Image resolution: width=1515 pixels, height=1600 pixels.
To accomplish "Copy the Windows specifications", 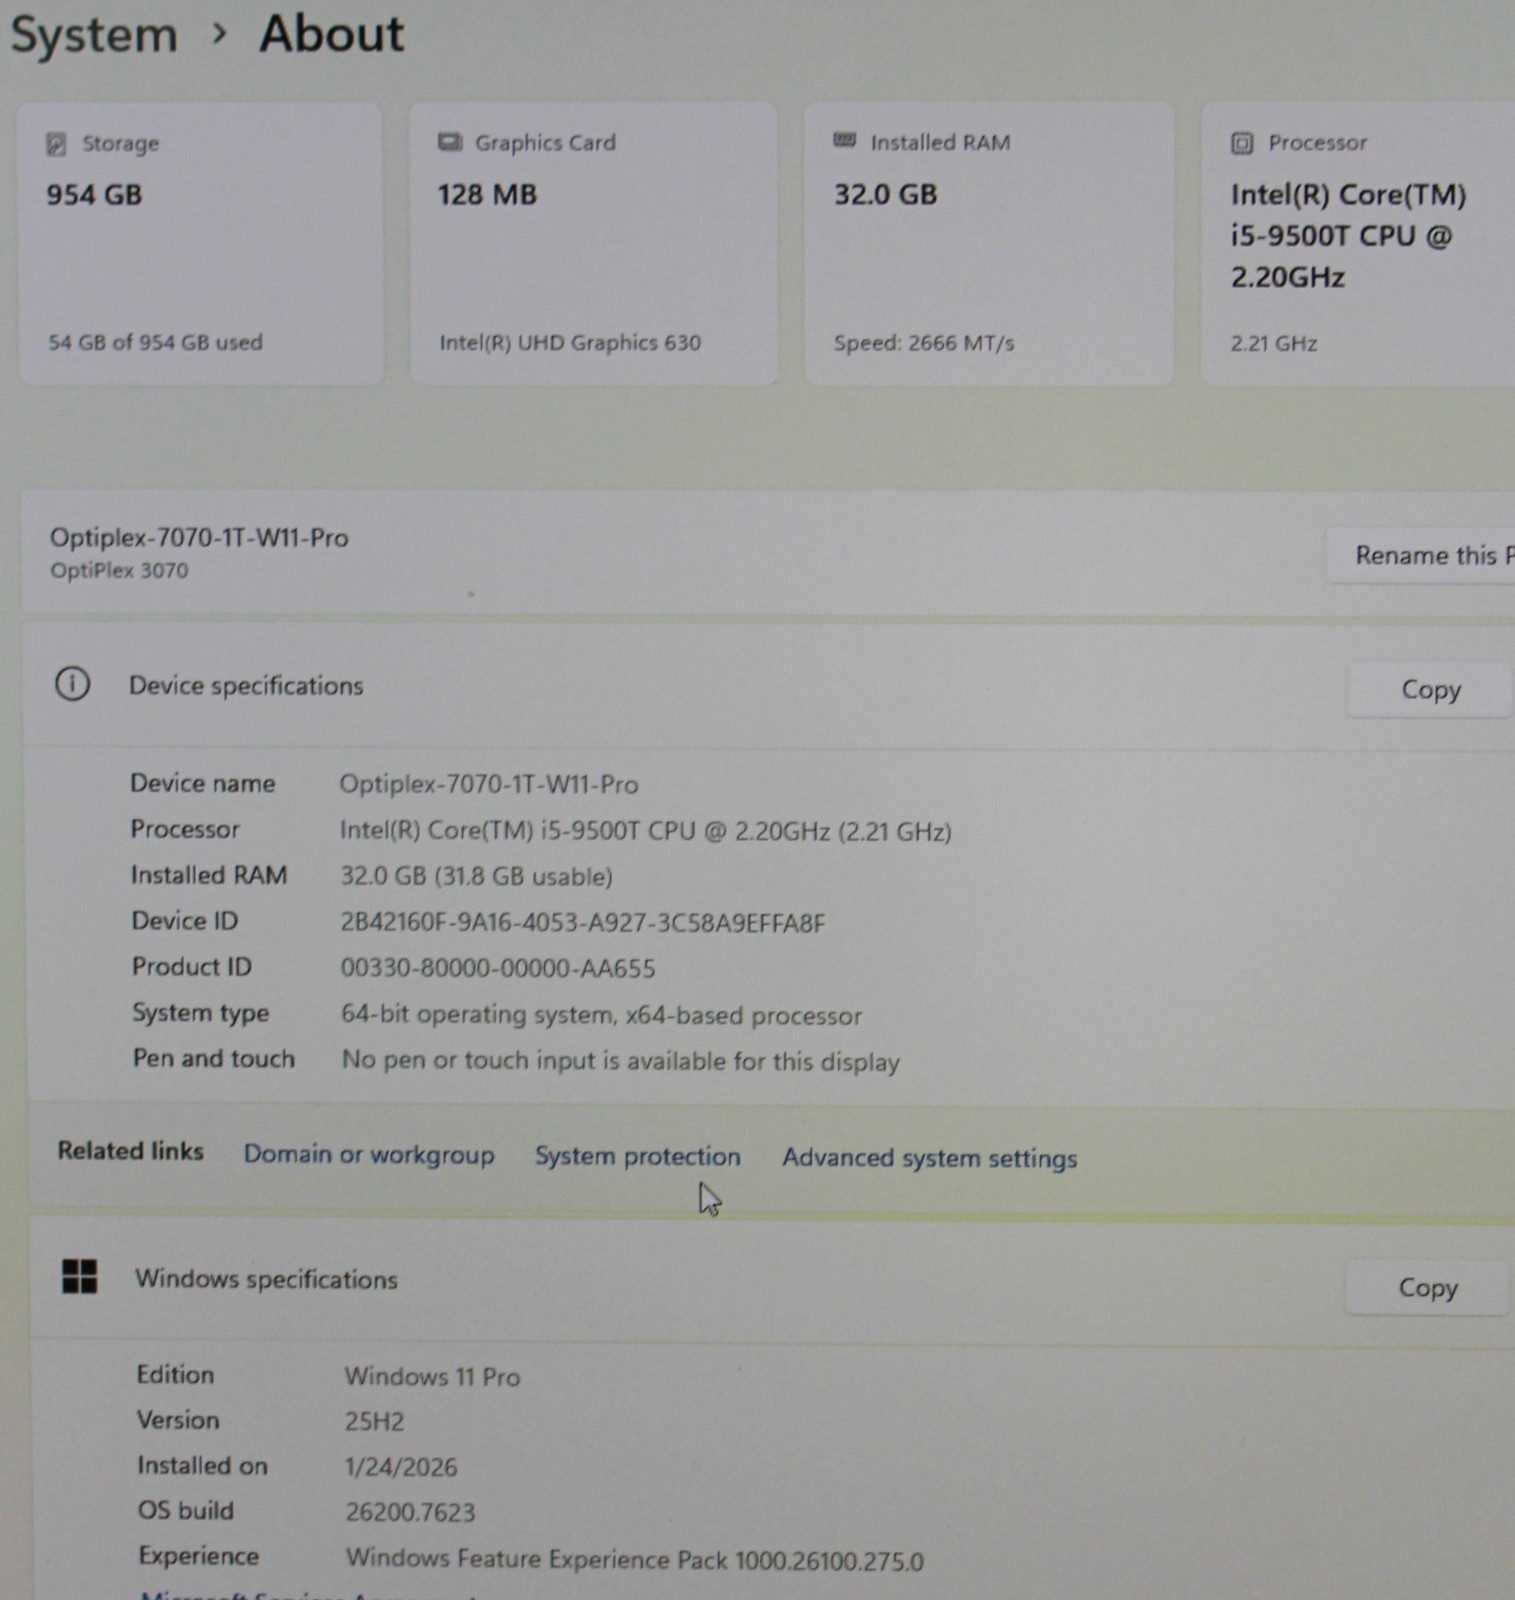I will tap(1427, 1287).
